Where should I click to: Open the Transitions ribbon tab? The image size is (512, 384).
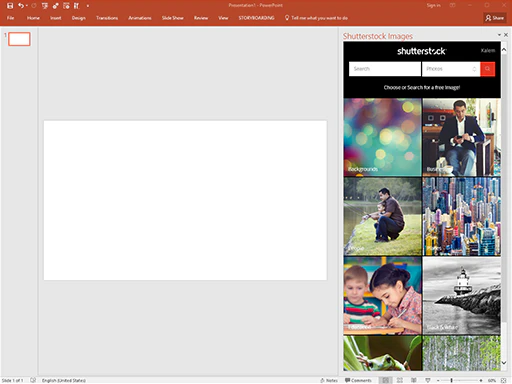click(x=107, y=18)
